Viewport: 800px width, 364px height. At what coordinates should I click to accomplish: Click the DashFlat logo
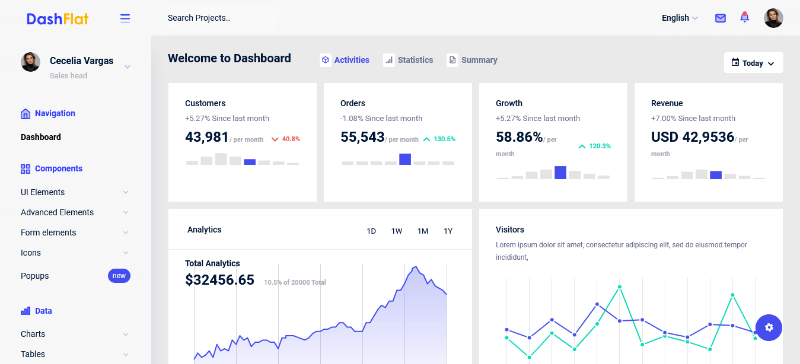pyautogui.click(x=58, y=19)
